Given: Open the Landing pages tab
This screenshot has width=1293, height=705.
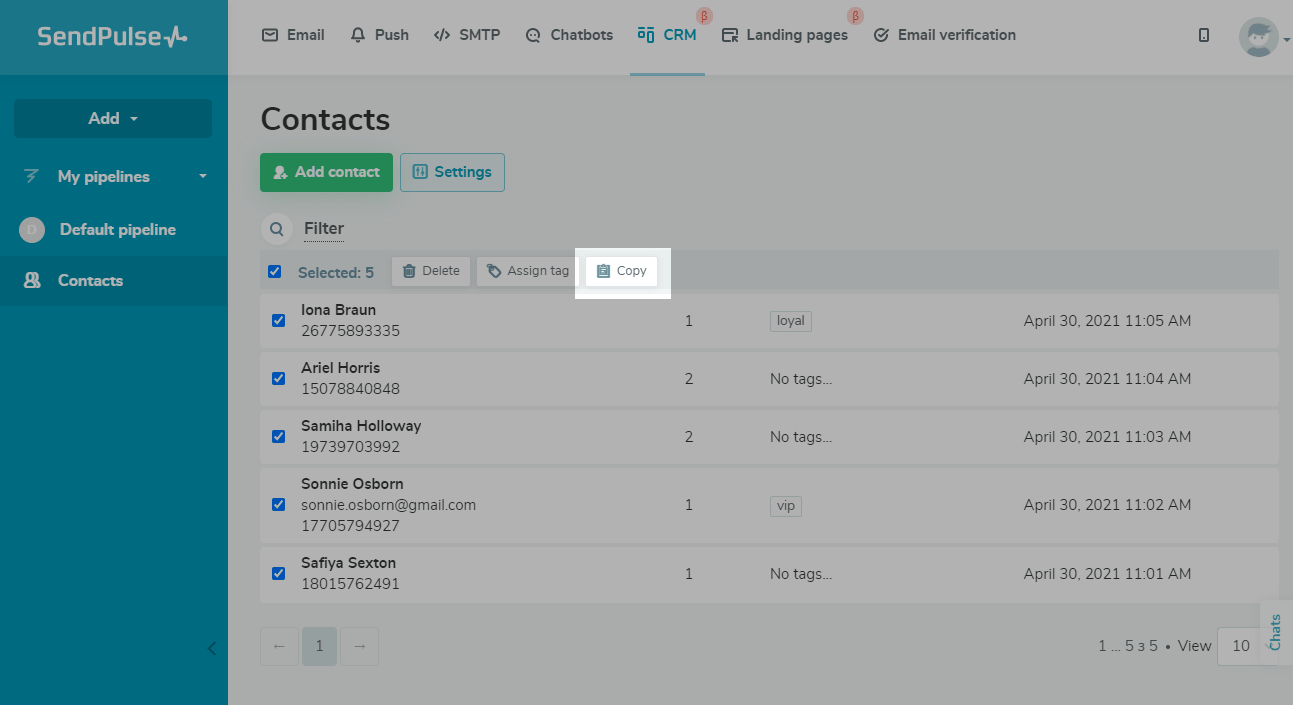Looking at the screenshot, I should [785, 35].
